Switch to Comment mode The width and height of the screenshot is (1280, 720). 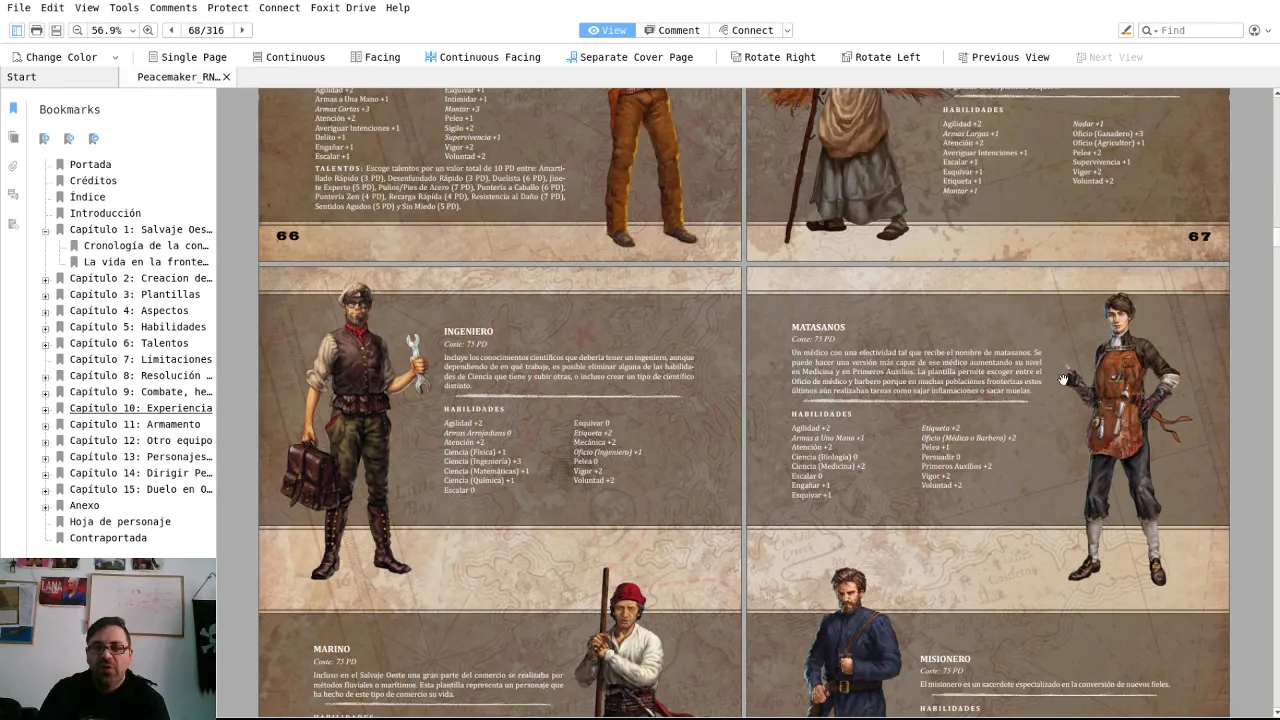point(672,30)
